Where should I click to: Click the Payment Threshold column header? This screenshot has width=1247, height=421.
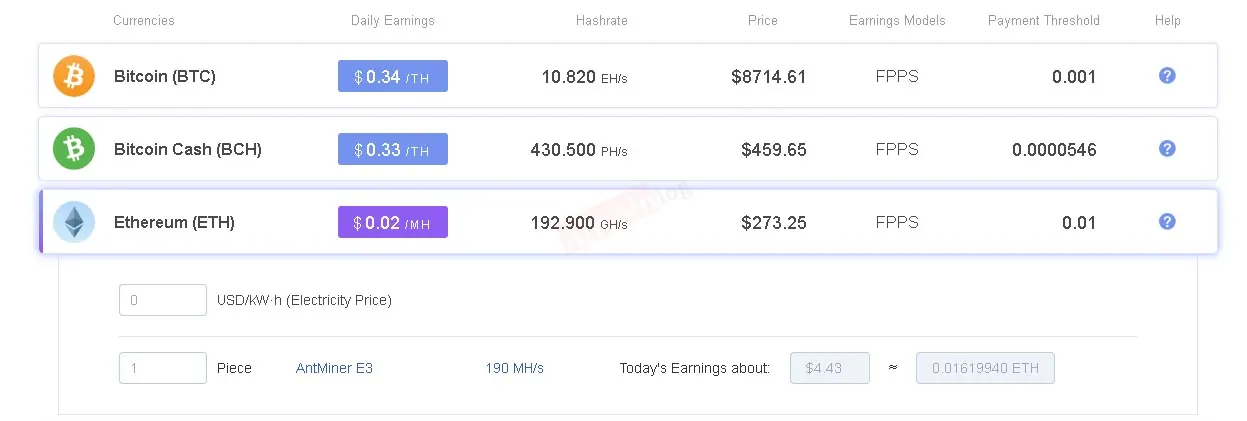tap(1044, 20)
